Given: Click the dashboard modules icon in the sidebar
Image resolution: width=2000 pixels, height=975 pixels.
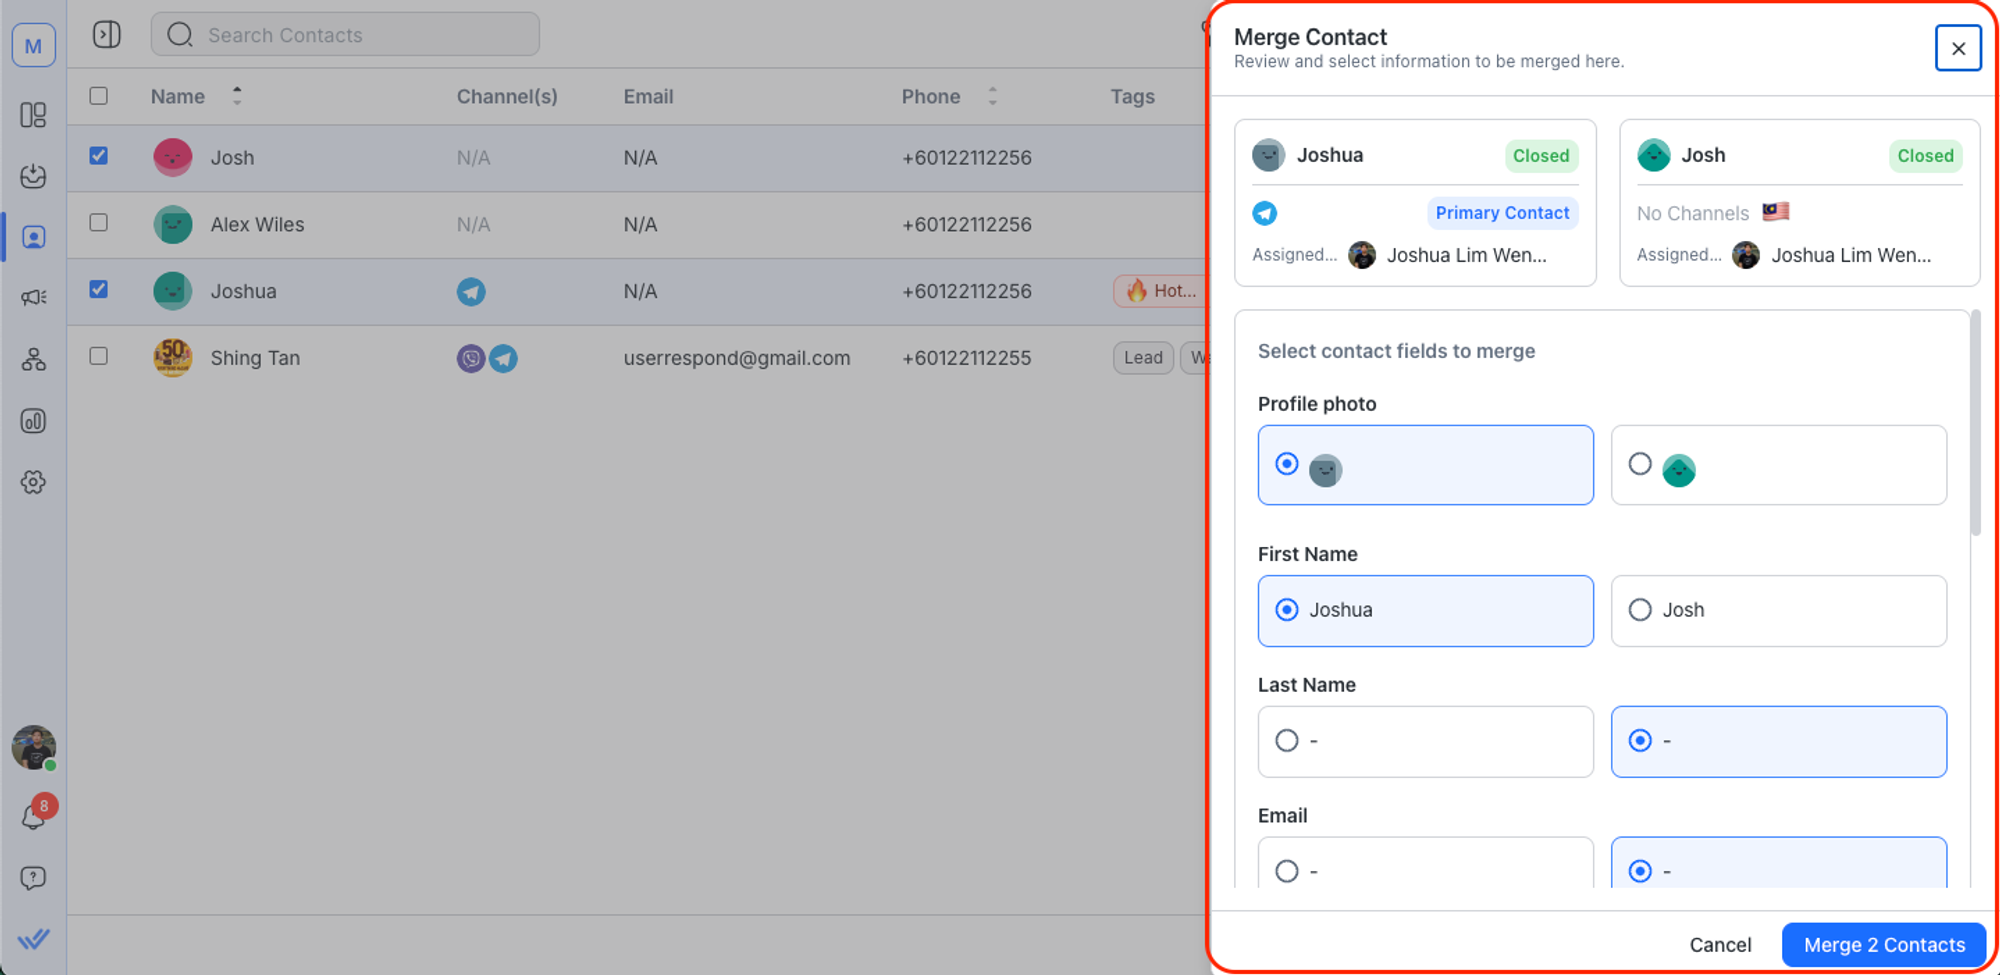Looking at the screenshot, I should point(33,115).
